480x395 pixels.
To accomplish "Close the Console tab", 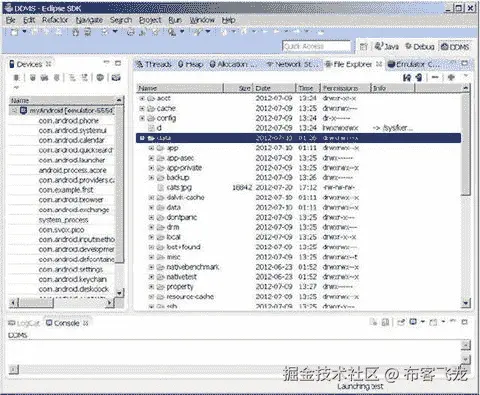I will (86, 323).
